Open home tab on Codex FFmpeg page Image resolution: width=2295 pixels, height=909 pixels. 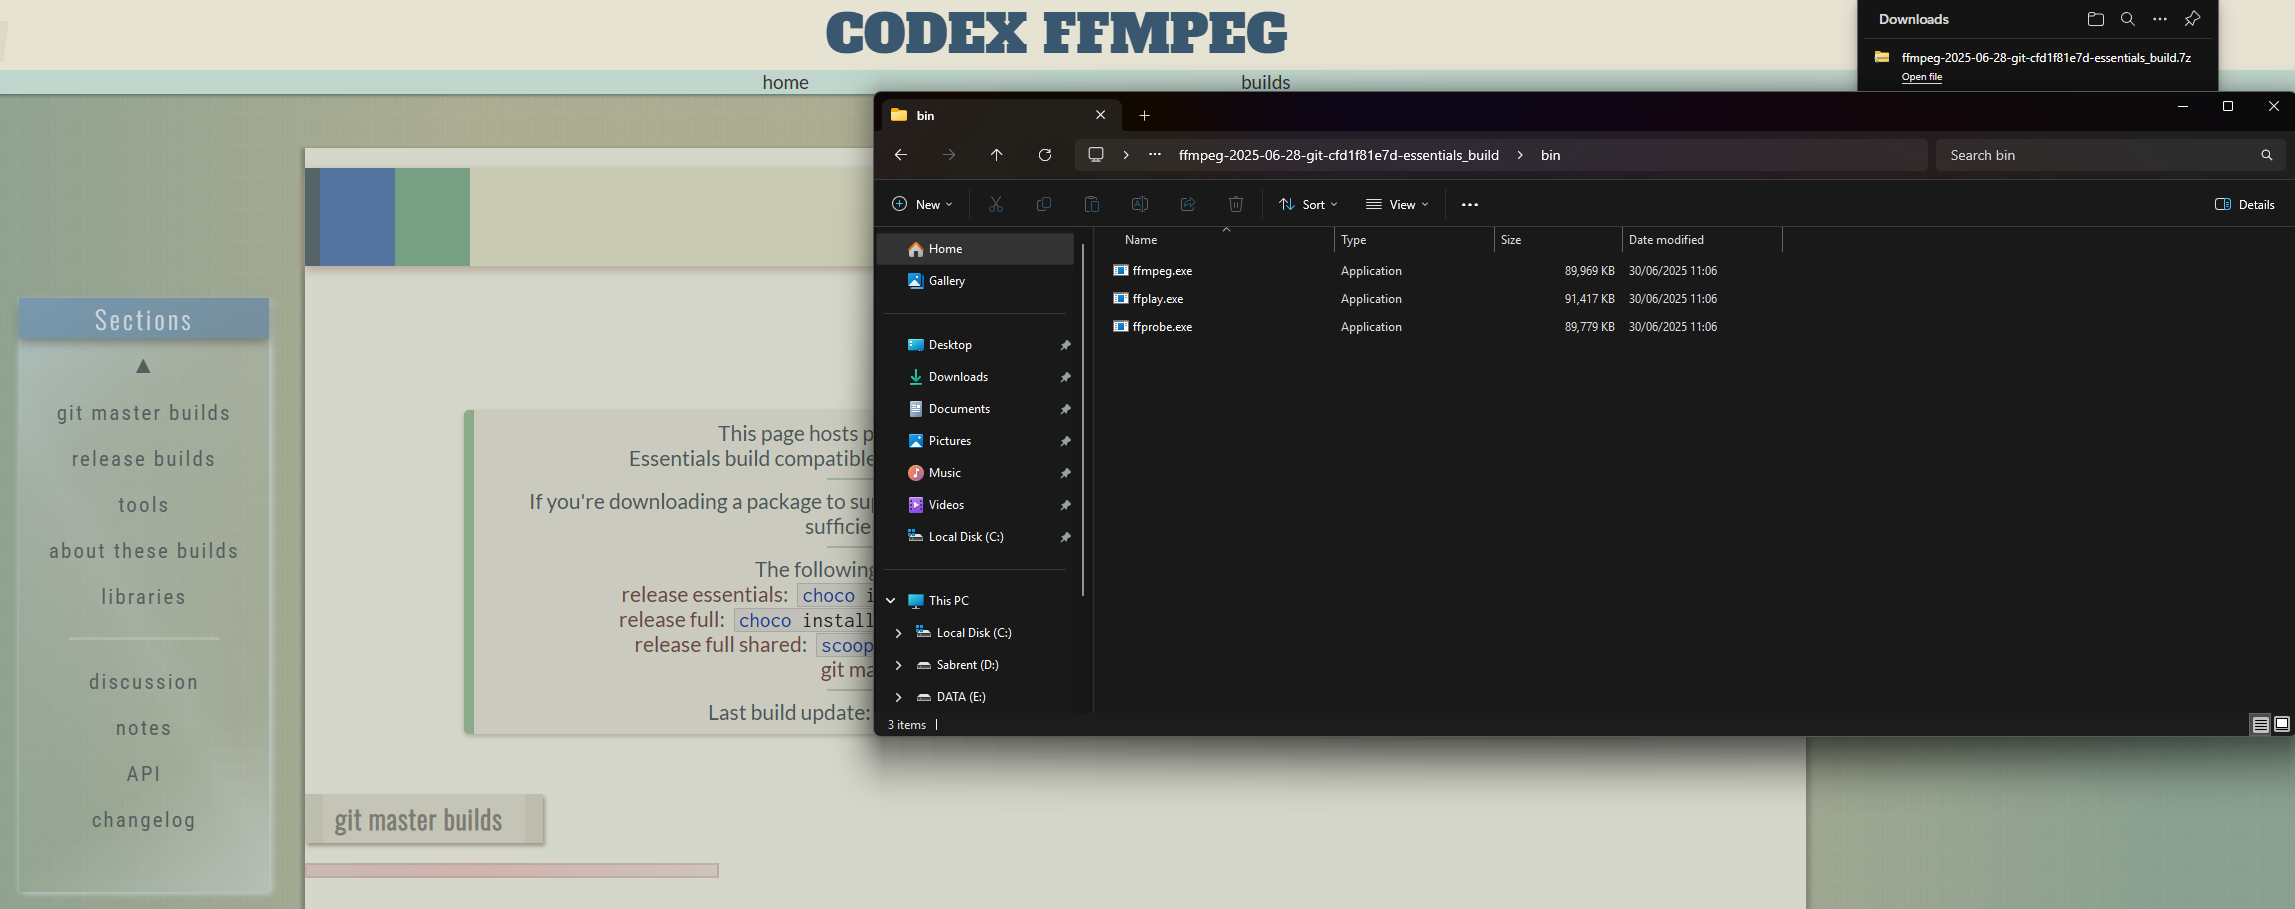point(785,82)
